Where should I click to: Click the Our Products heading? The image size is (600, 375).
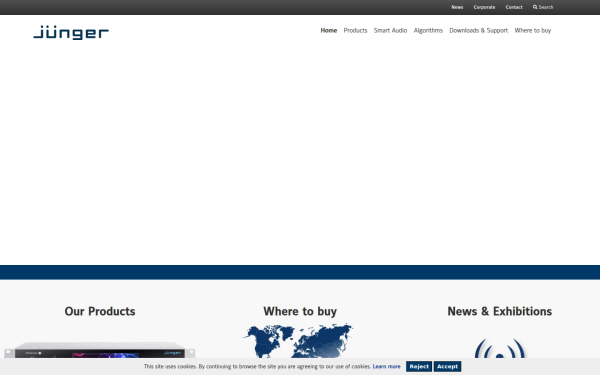point(100,311)
